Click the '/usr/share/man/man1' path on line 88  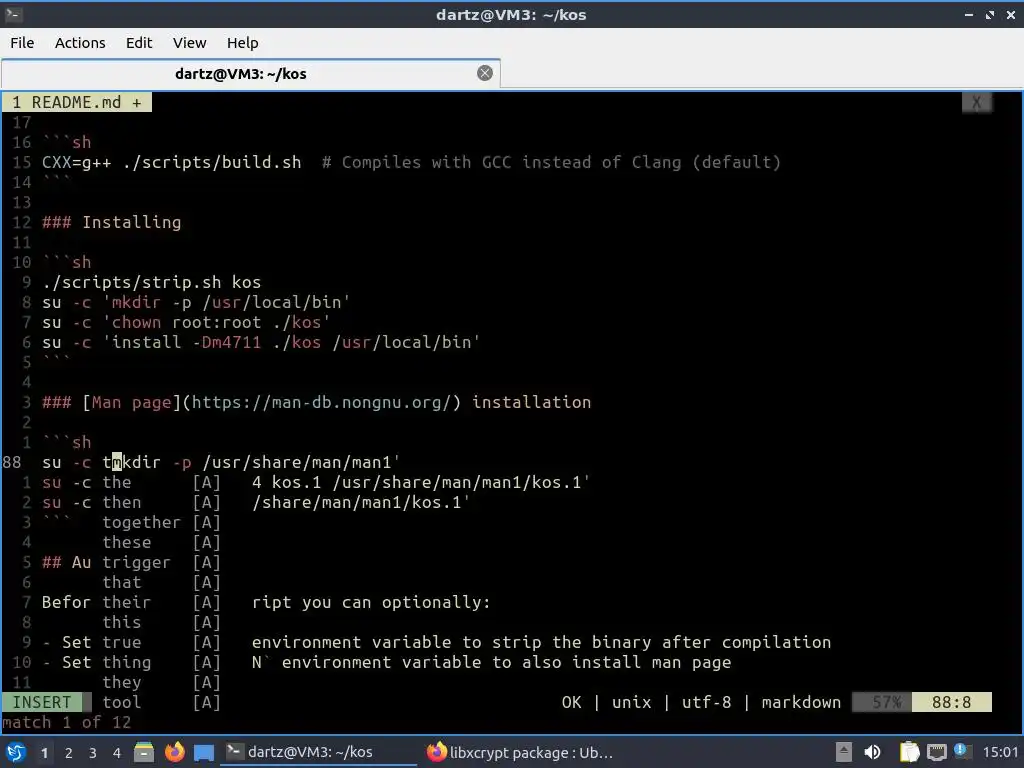(297, 462)
